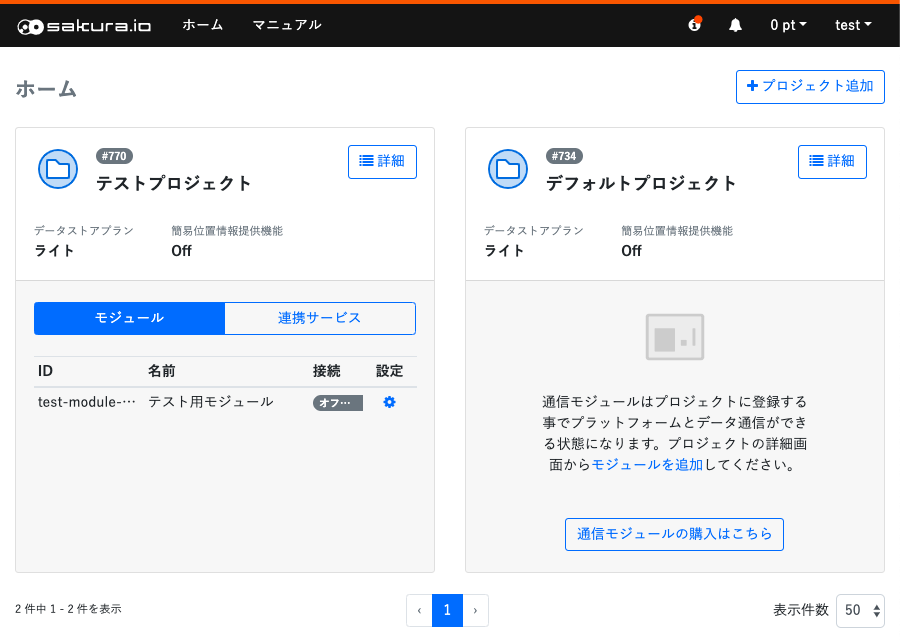Go to ホーム in the navbar
The width and height of the screenshot is (900, 640).
(x=203, y=25)
